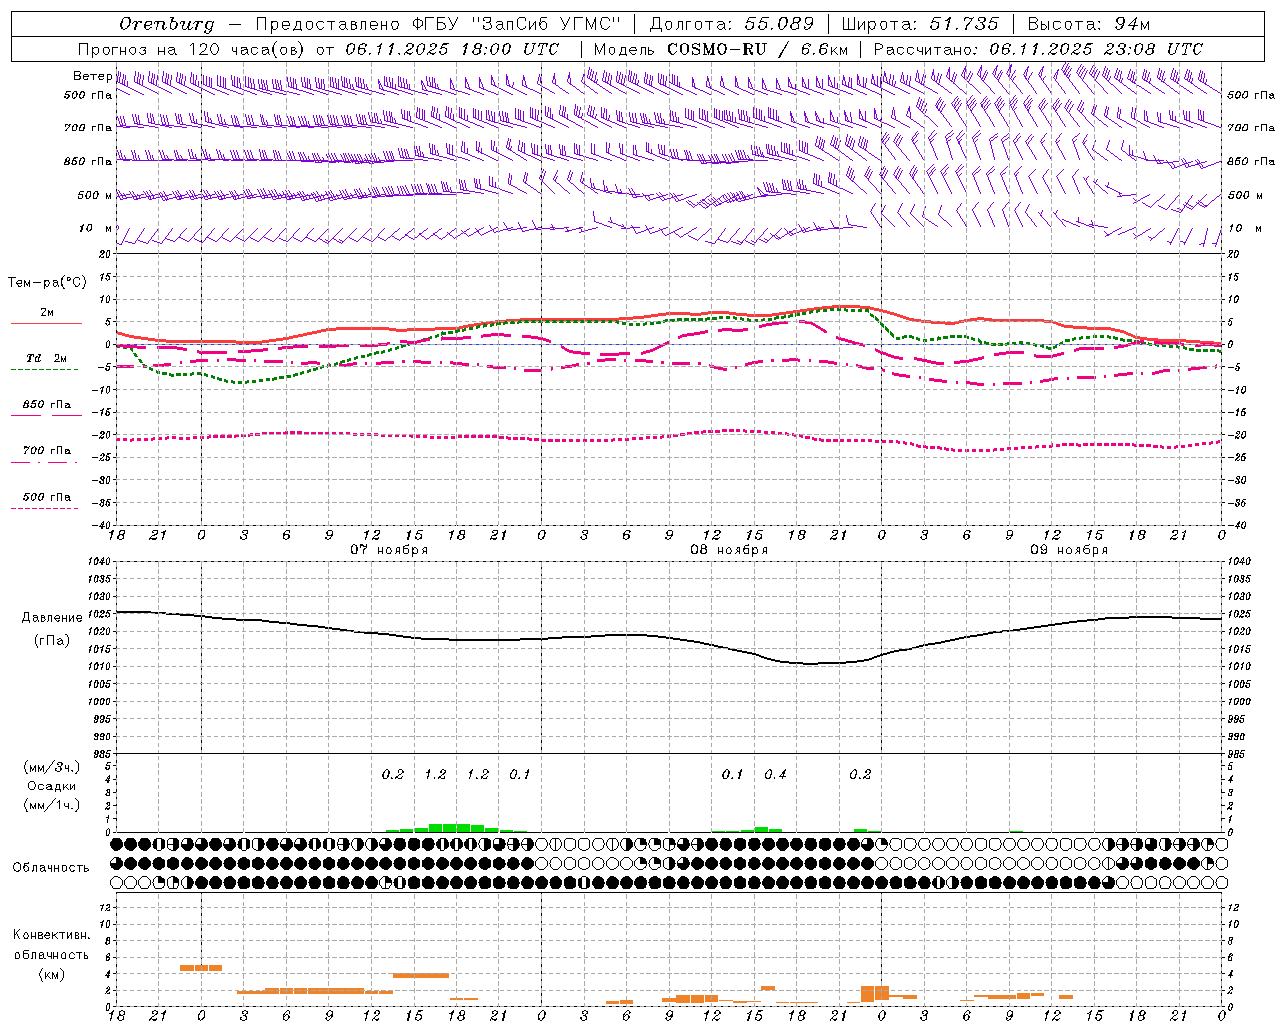Click the 09 ноября date label
Image resolution: width=1280 pixels, height=1024 pixels.
[x=1069, y=550]
